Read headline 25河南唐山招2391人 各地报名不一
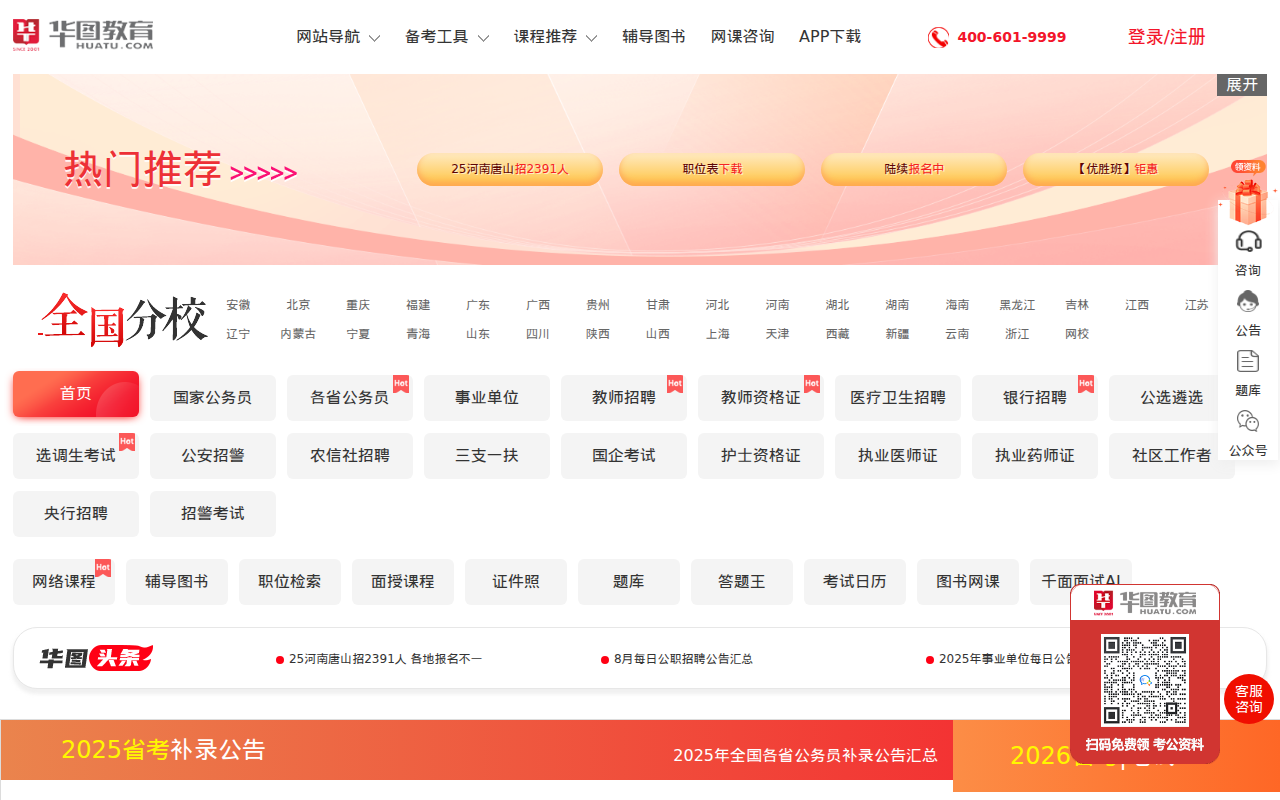Viewport: 1280px width, 800px height. (385, 659)
